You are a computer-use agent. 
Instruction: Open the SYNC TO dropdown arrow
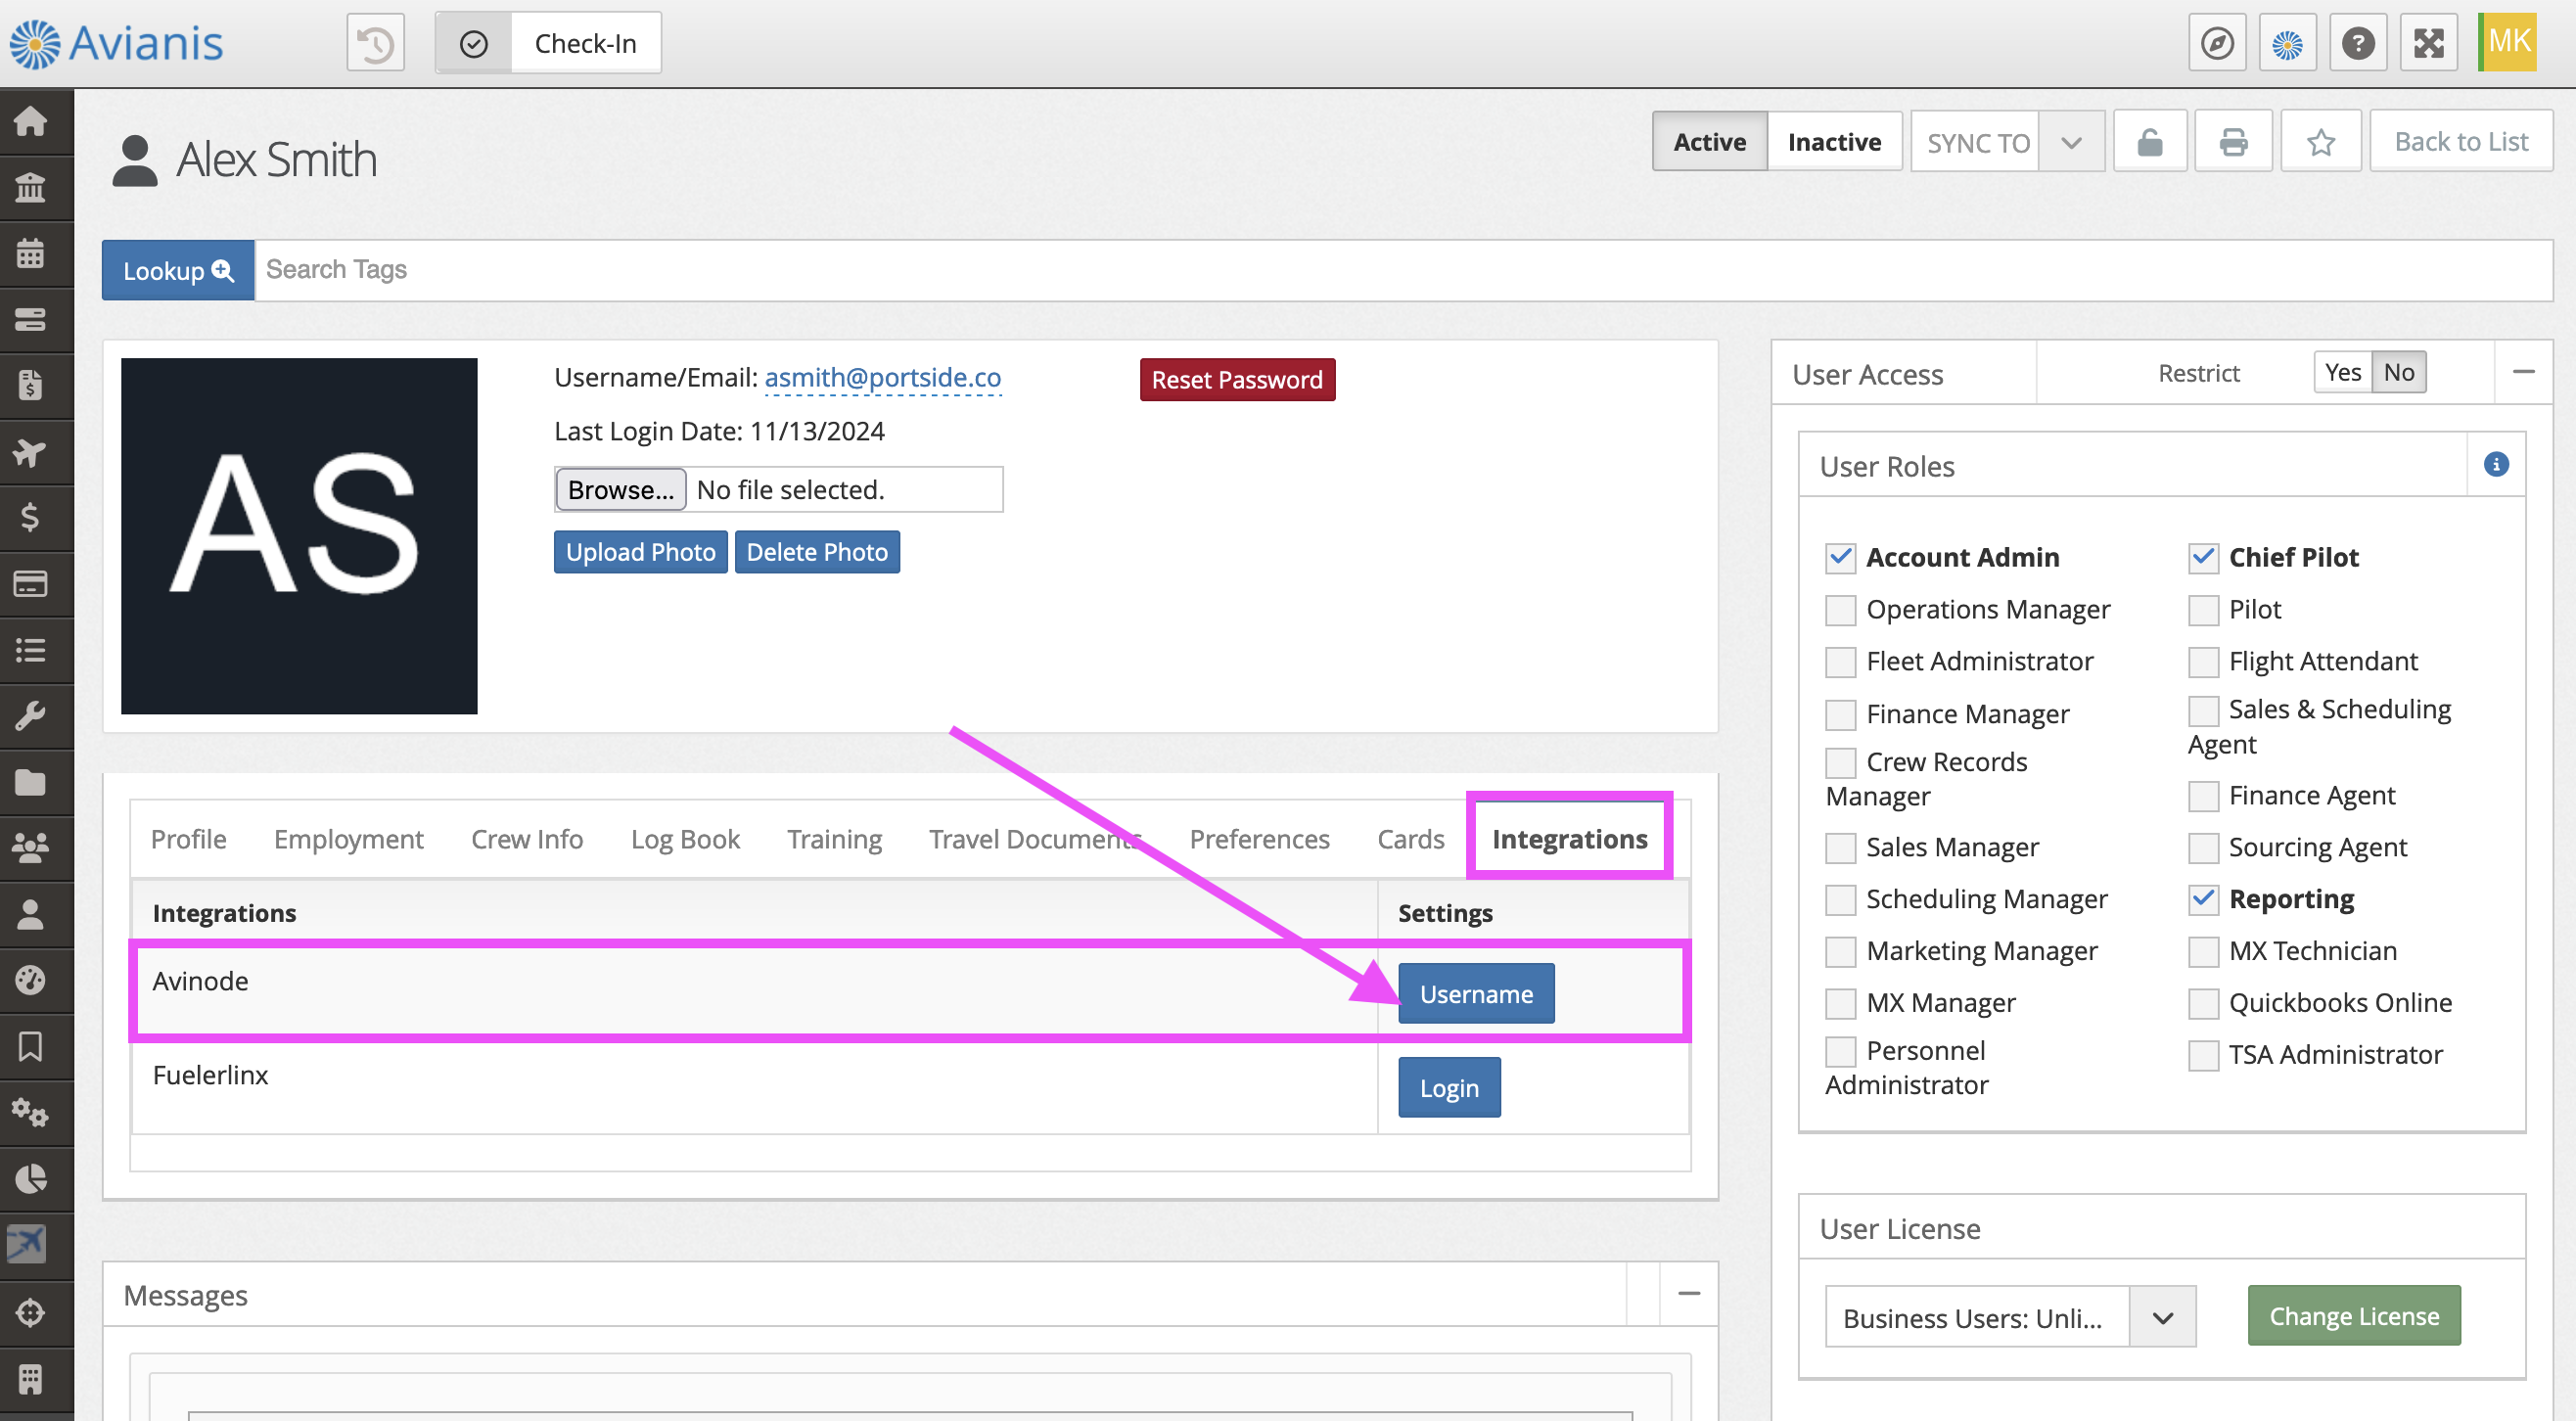click(2071, 142)
